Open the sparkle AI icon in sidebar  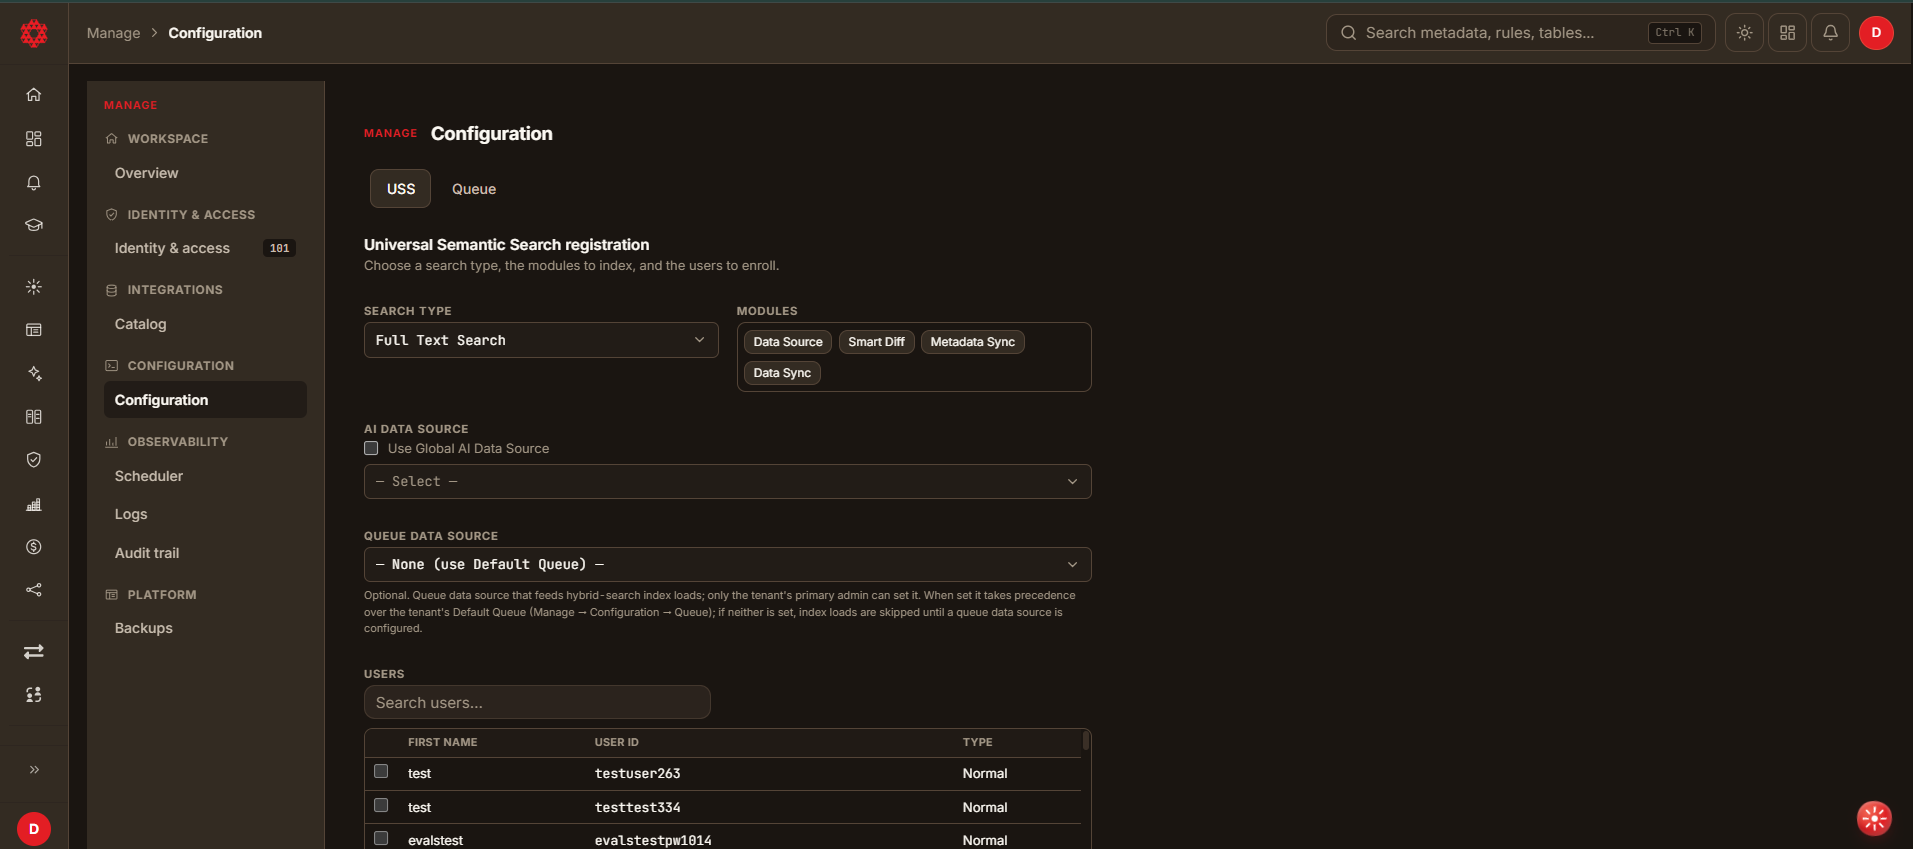pos(34,373)
